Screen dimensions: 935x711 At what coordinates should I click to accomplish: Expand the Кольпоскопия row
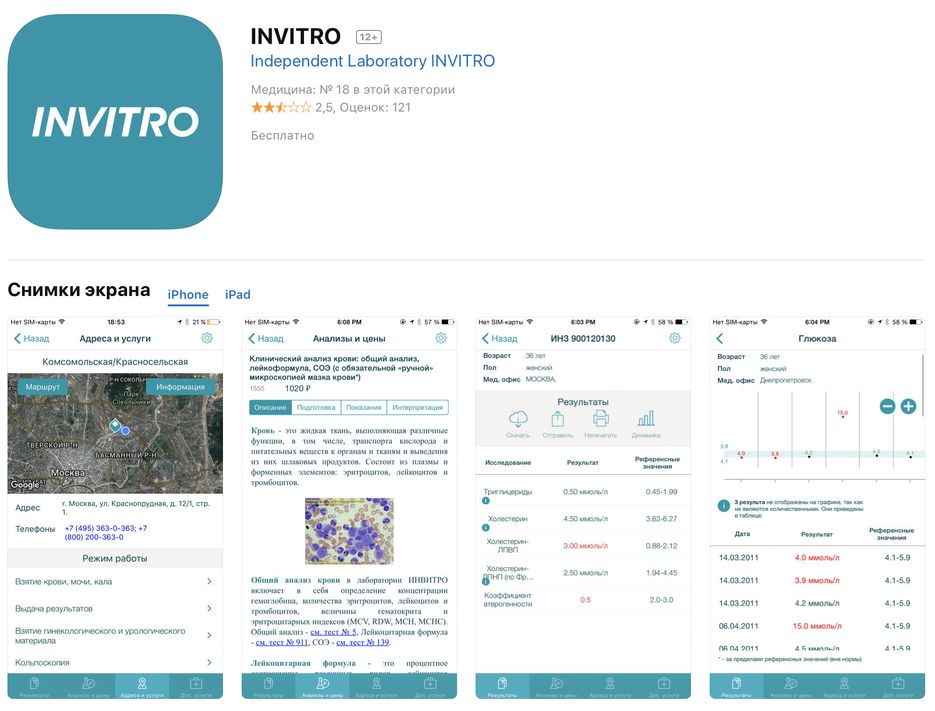114,662
